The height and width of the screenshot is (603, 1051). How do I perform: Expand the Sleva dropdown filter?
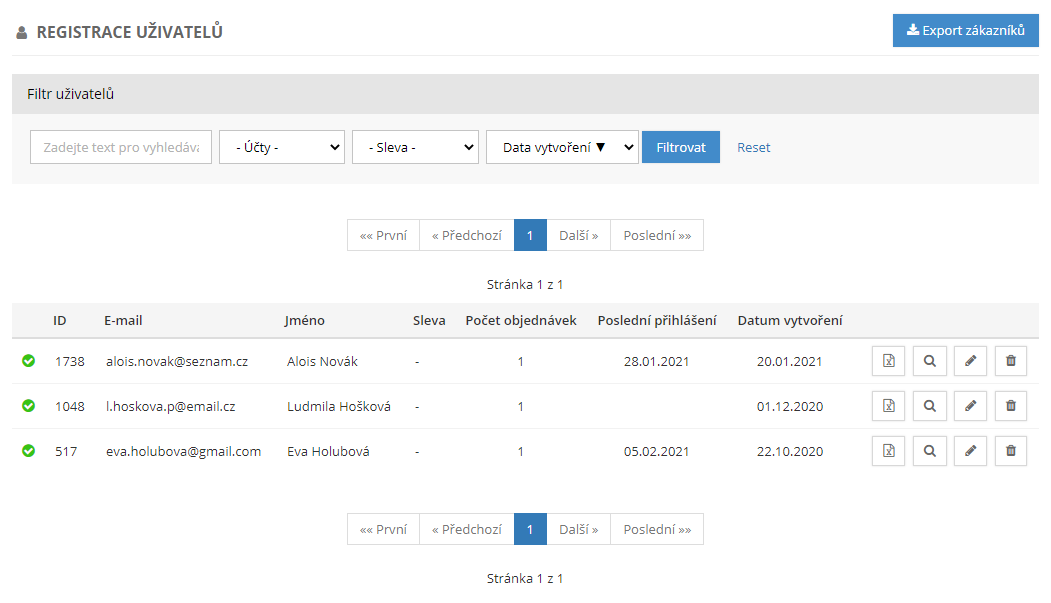(x=415, y=147)
